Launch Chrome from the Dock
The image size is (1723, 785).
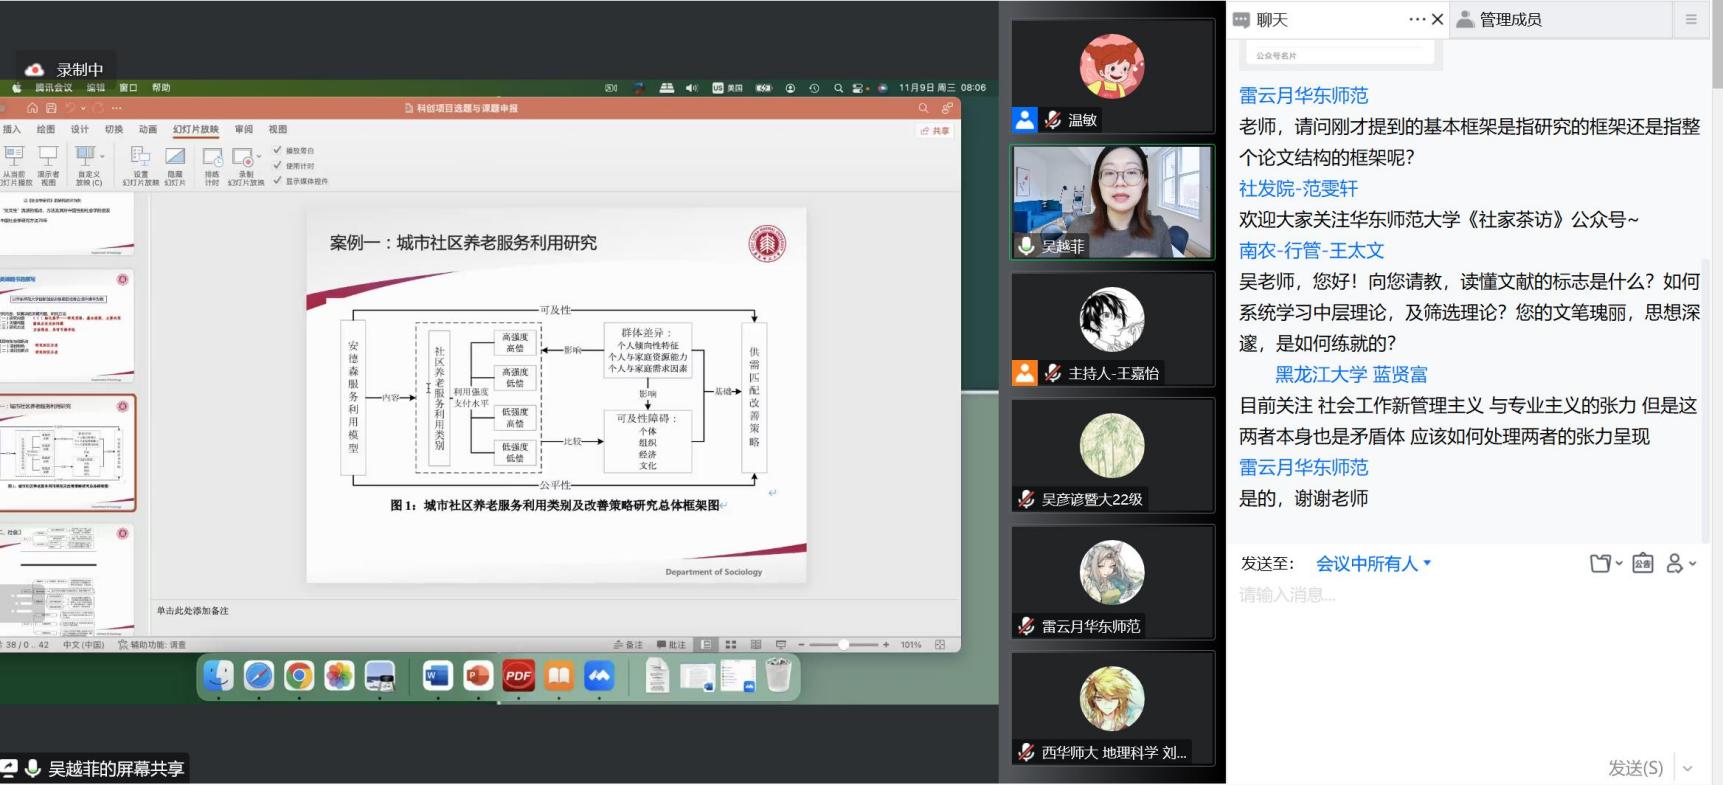pyautogui.click(x=298, y=677)
